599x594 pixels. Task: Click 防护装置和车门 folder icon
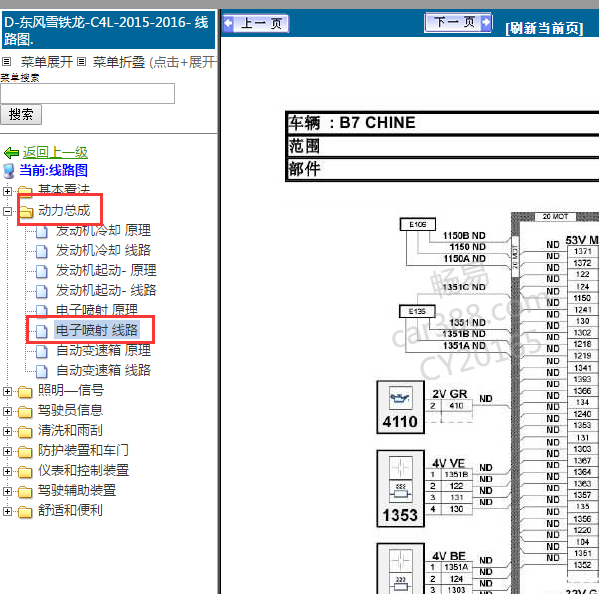[x=25, y=452]
